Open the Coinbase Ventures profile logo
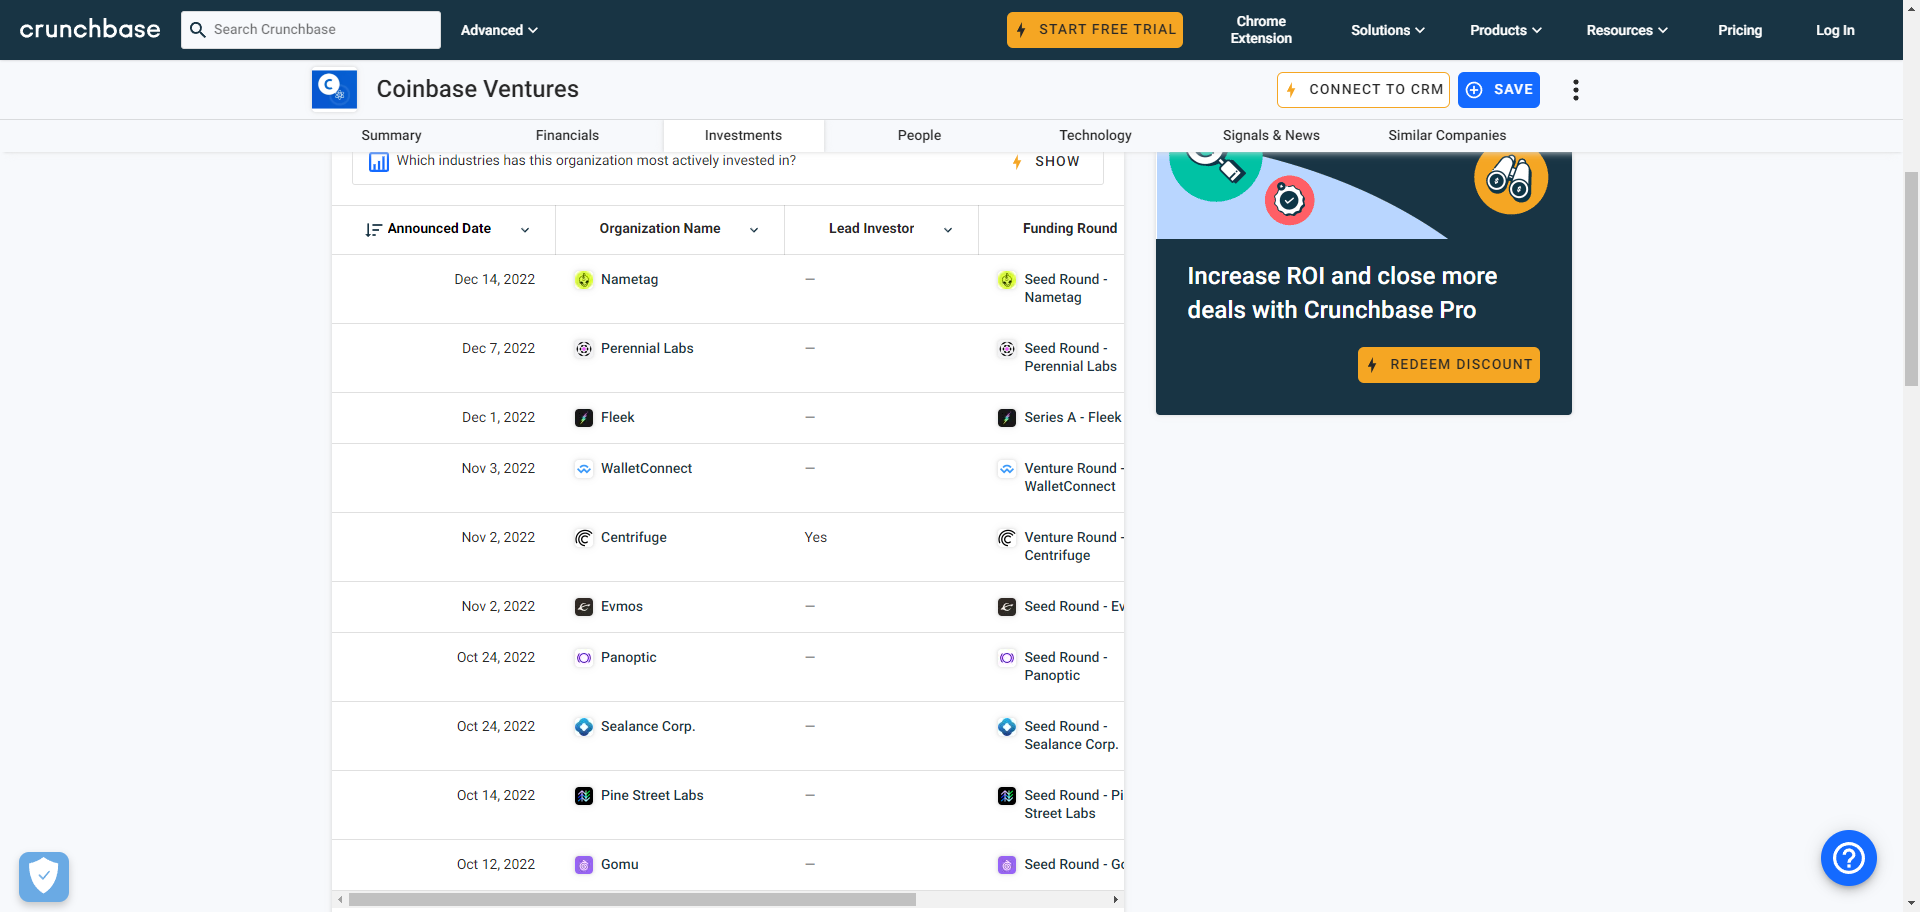Screen dimensions: 1920x912 point(334,89)
